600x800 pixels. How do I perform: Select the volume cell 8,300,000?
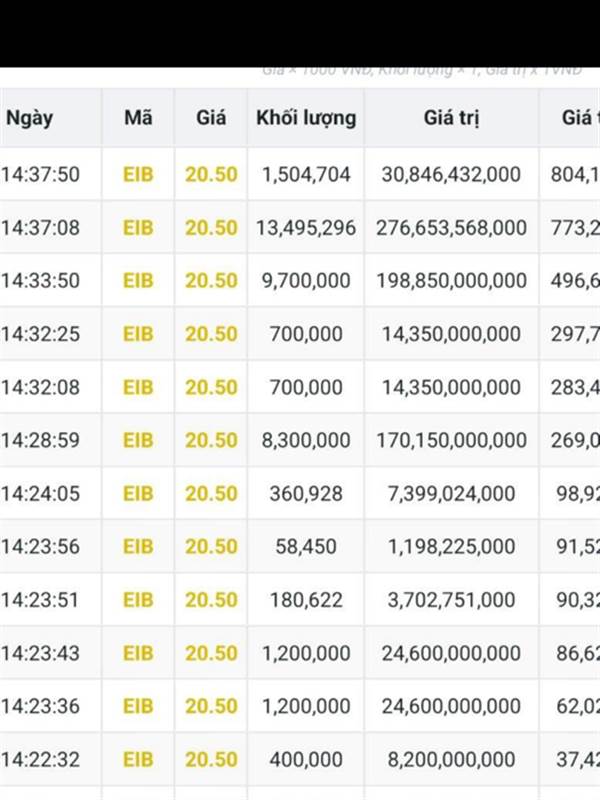coord(306,440)
